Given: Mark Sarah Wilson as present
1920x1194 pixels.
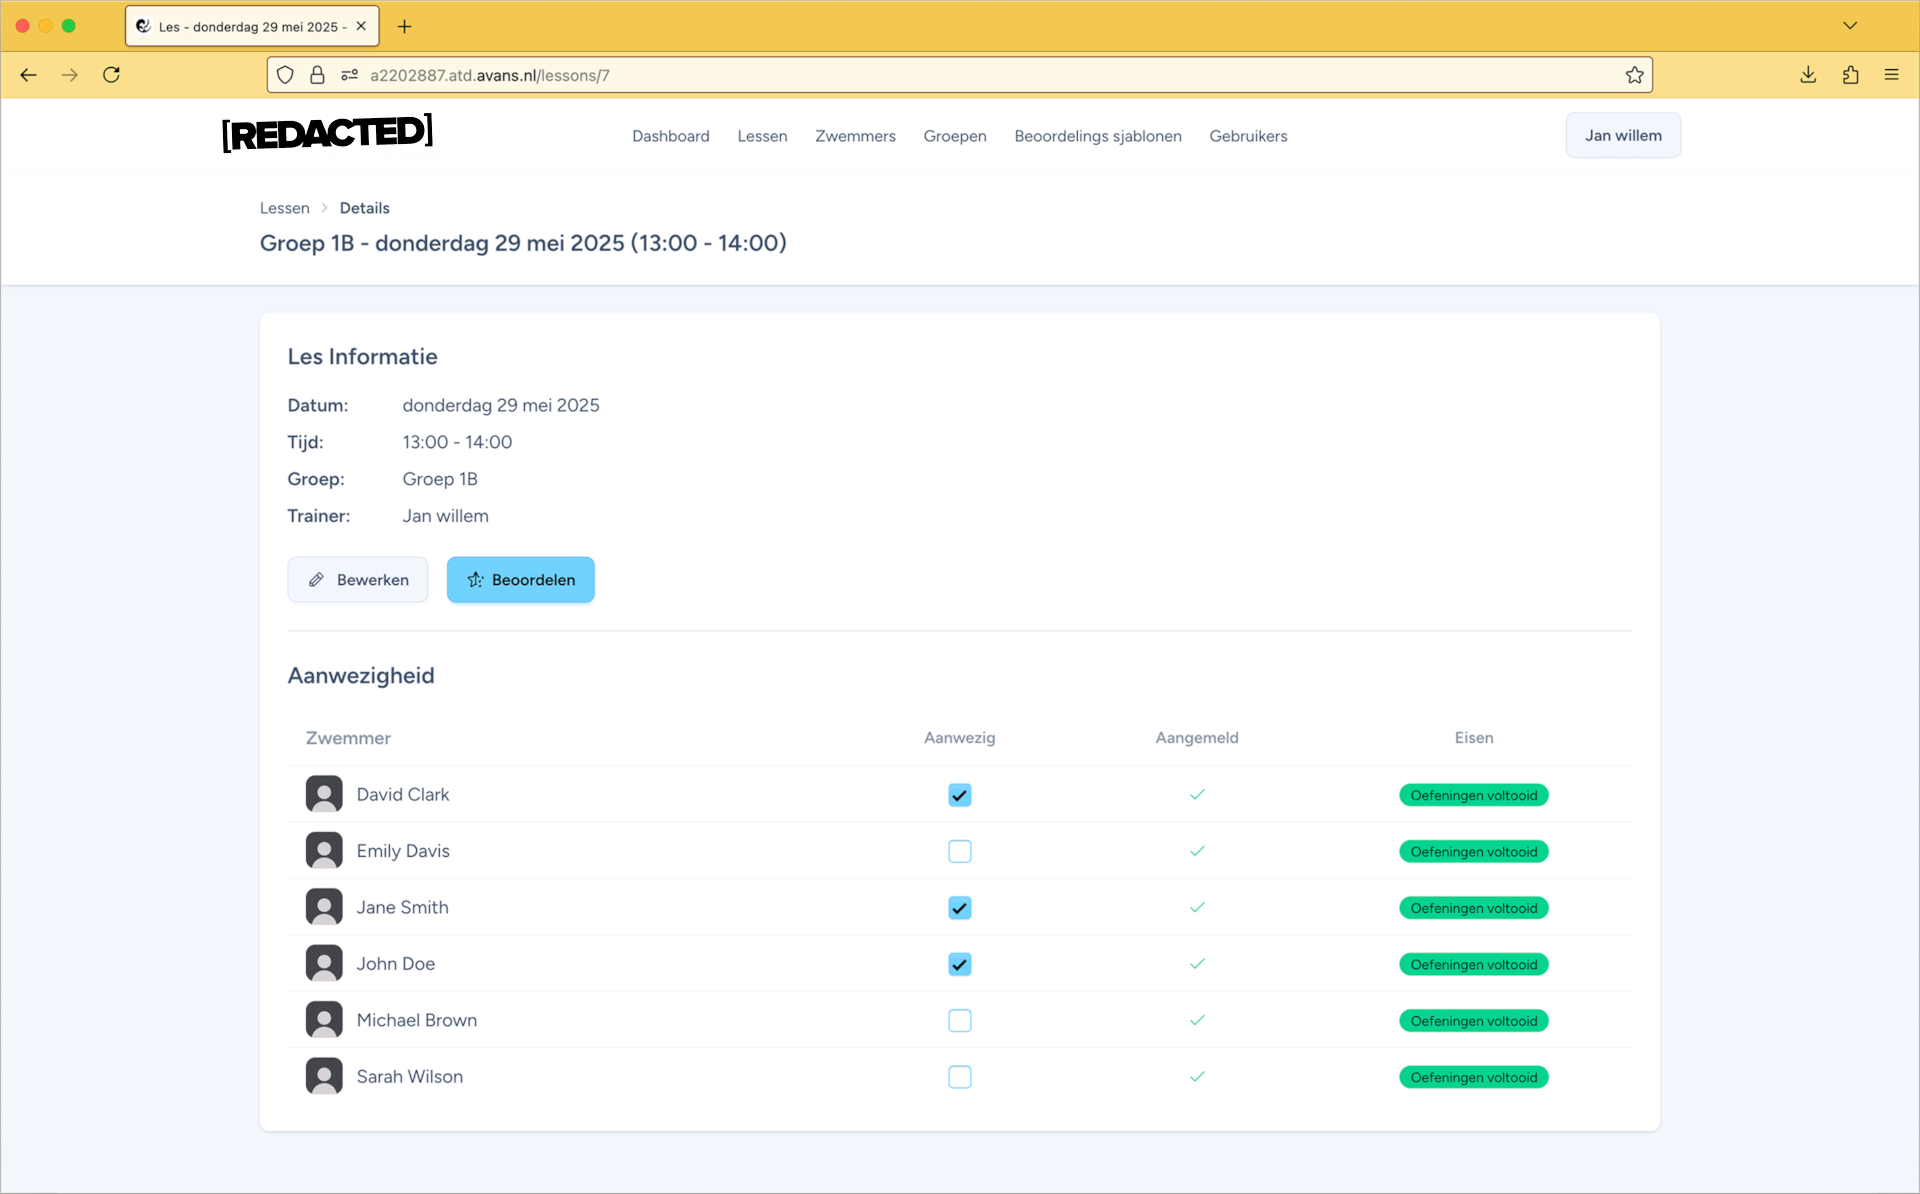Looking at the screenshot, I should pos(959,1077).
